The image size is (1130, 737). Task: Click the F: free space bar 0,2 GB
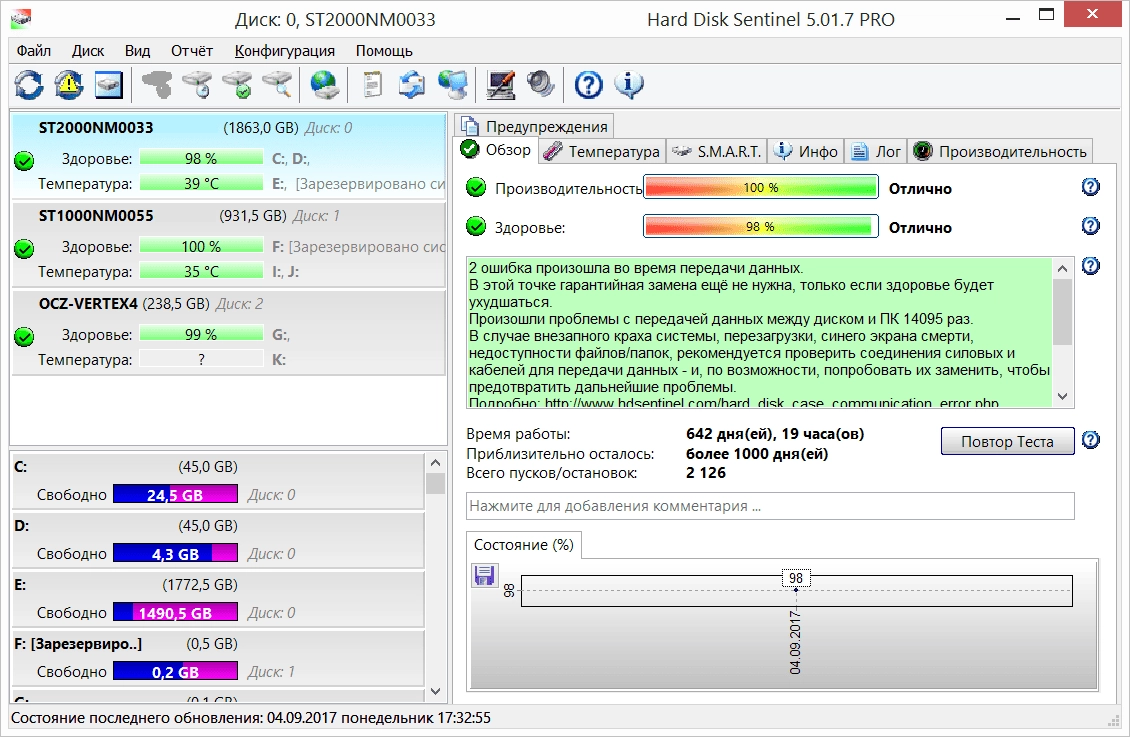point(175,671)
